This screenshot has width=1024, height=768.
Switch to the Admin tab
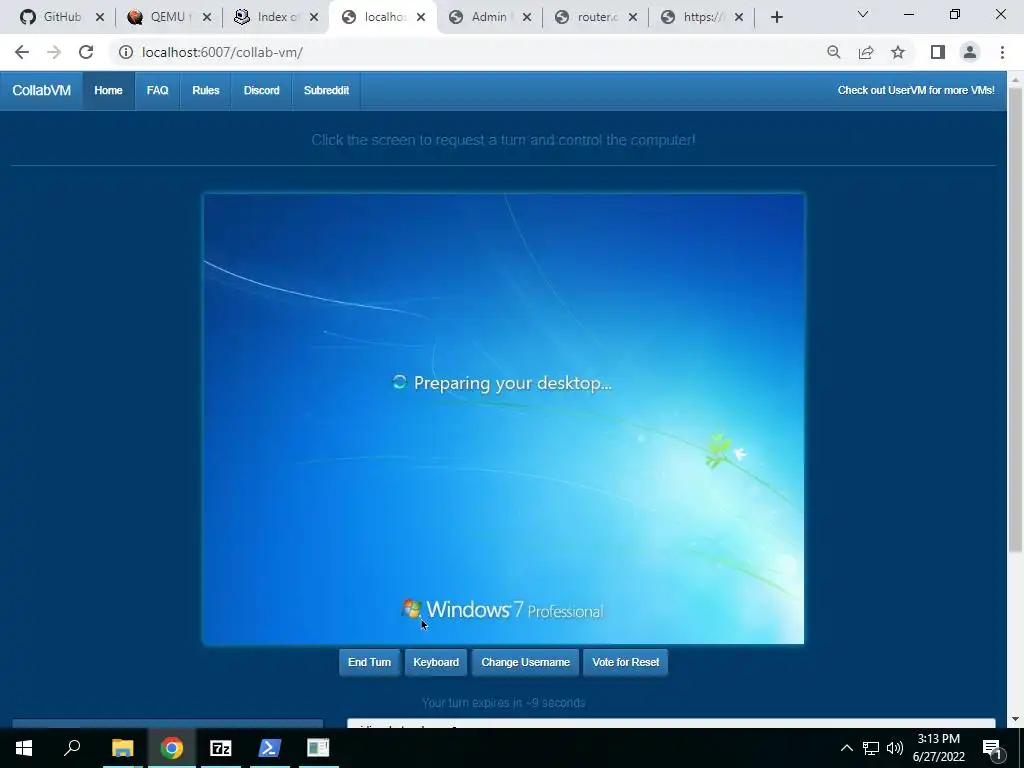tap(489, 17)
